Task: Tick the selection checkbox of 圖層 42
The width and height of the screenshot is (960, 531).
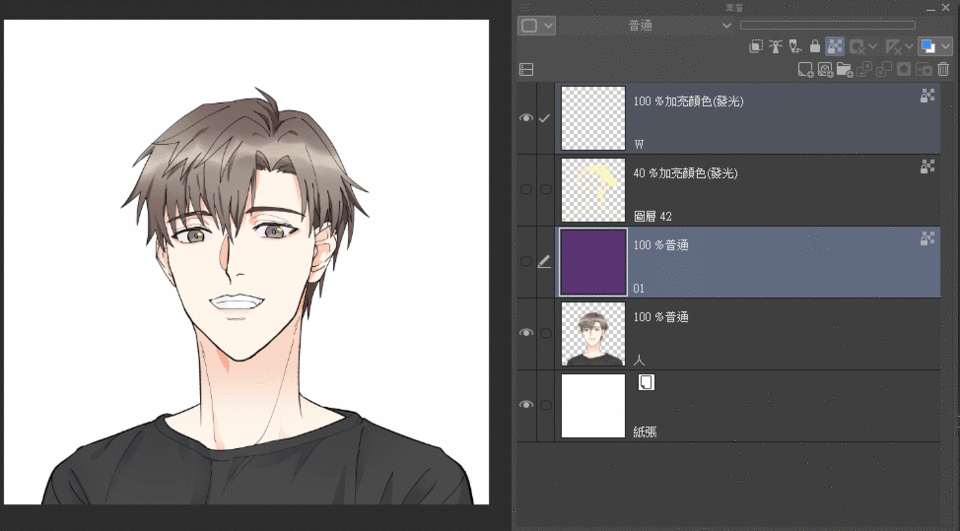Action: pyautogui.click(x=546, y=190)
